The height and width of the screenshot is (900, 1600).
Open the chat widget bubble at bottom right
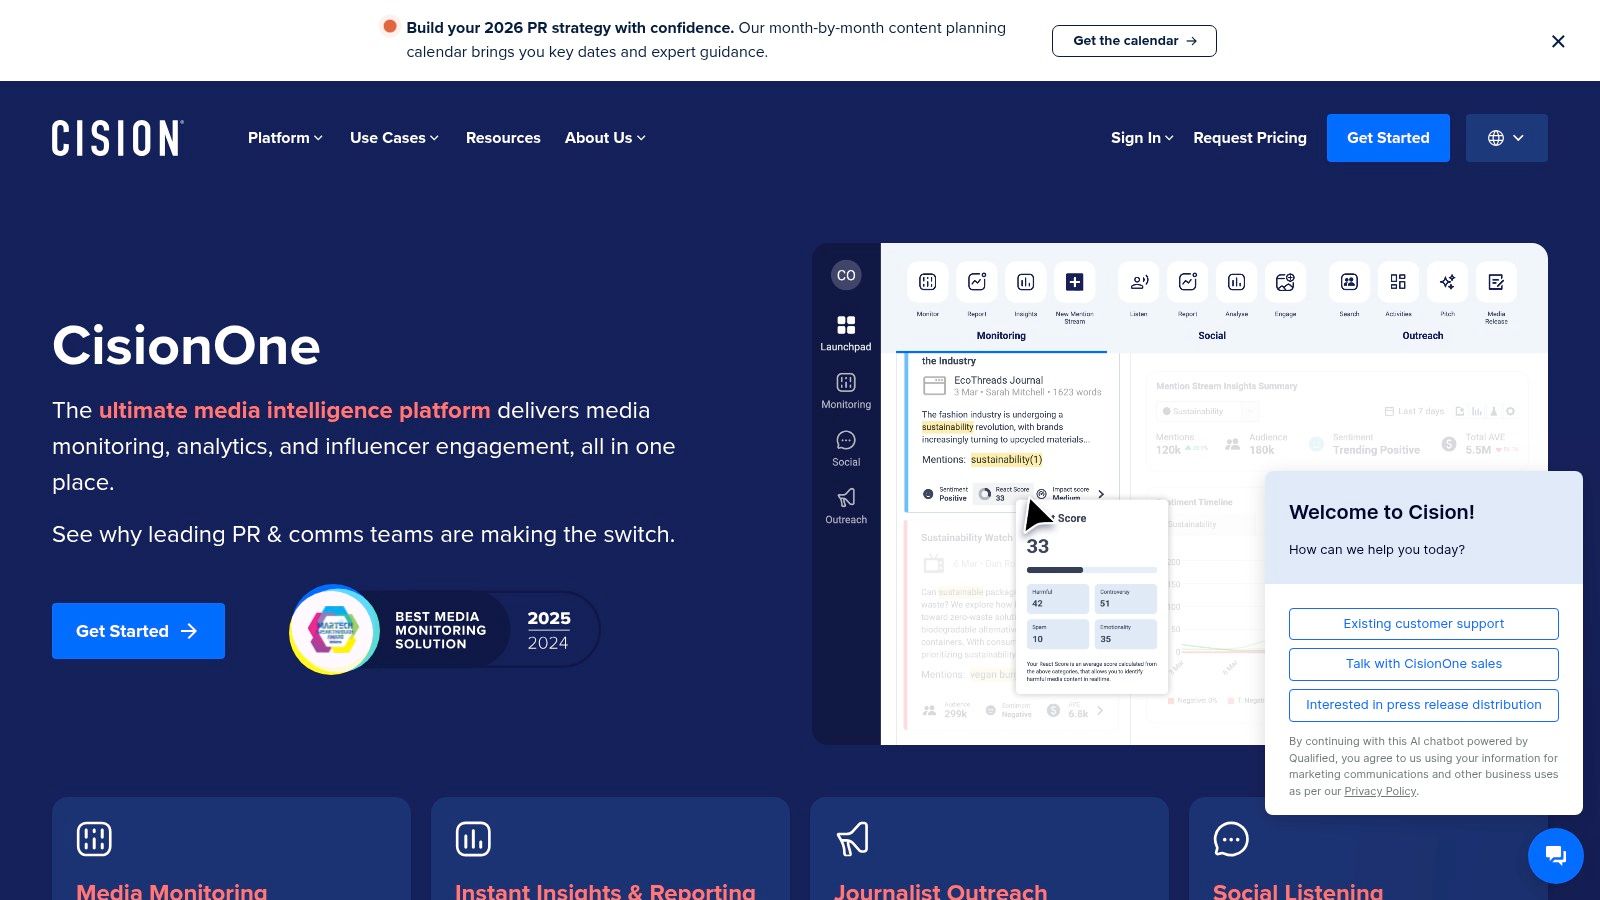point(1555,856)
